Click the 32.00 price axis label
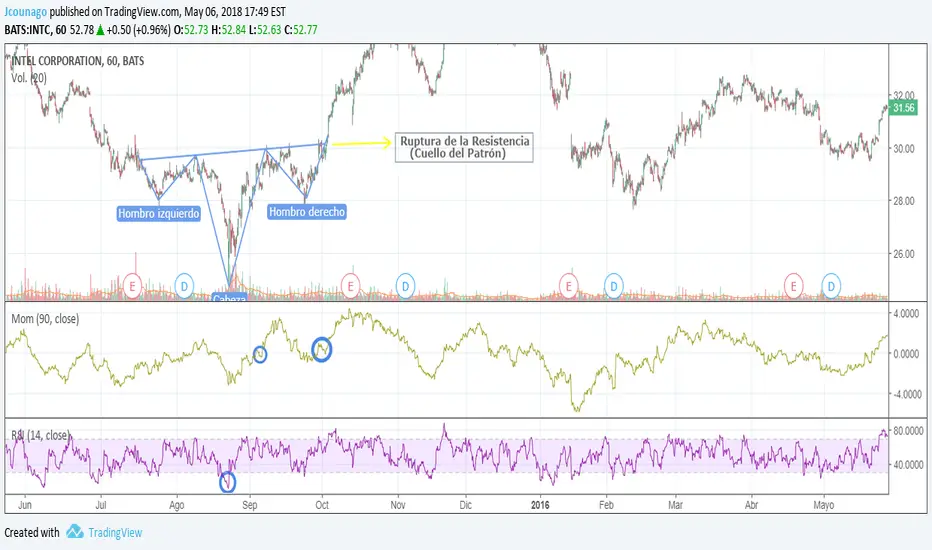 coord(903,95)
